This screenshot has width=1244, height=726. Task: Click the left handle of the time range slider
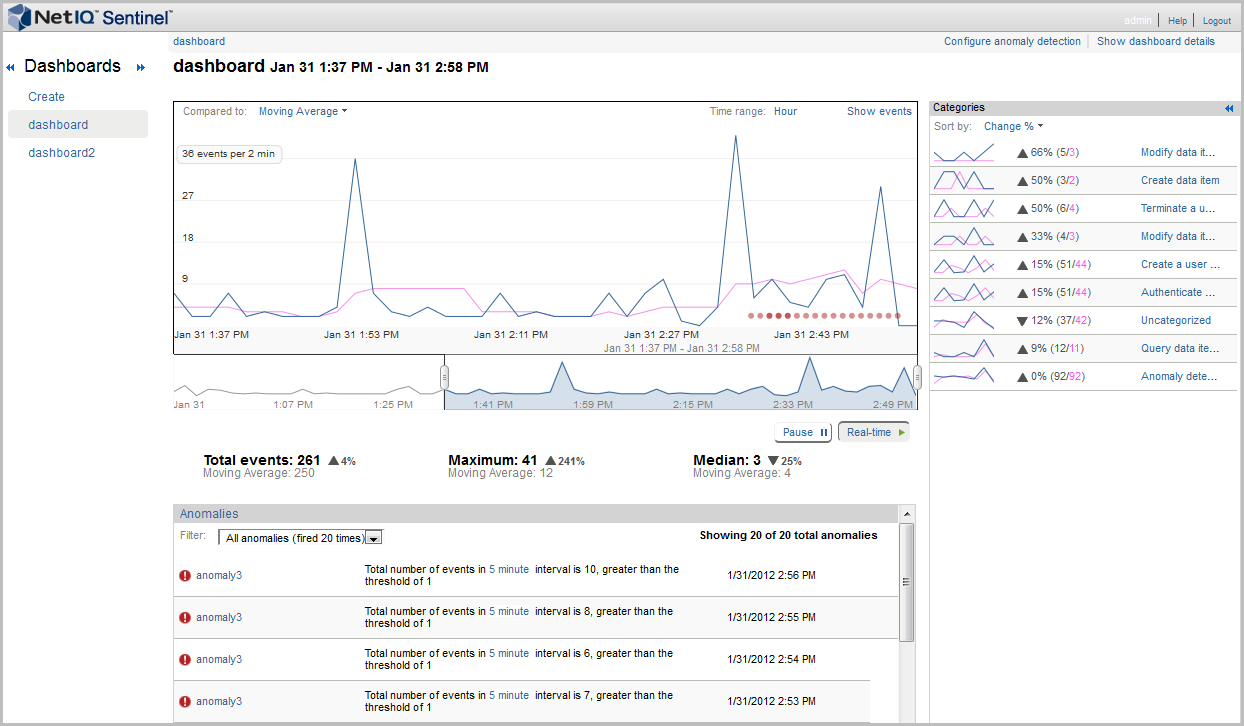tap(445, 376)
